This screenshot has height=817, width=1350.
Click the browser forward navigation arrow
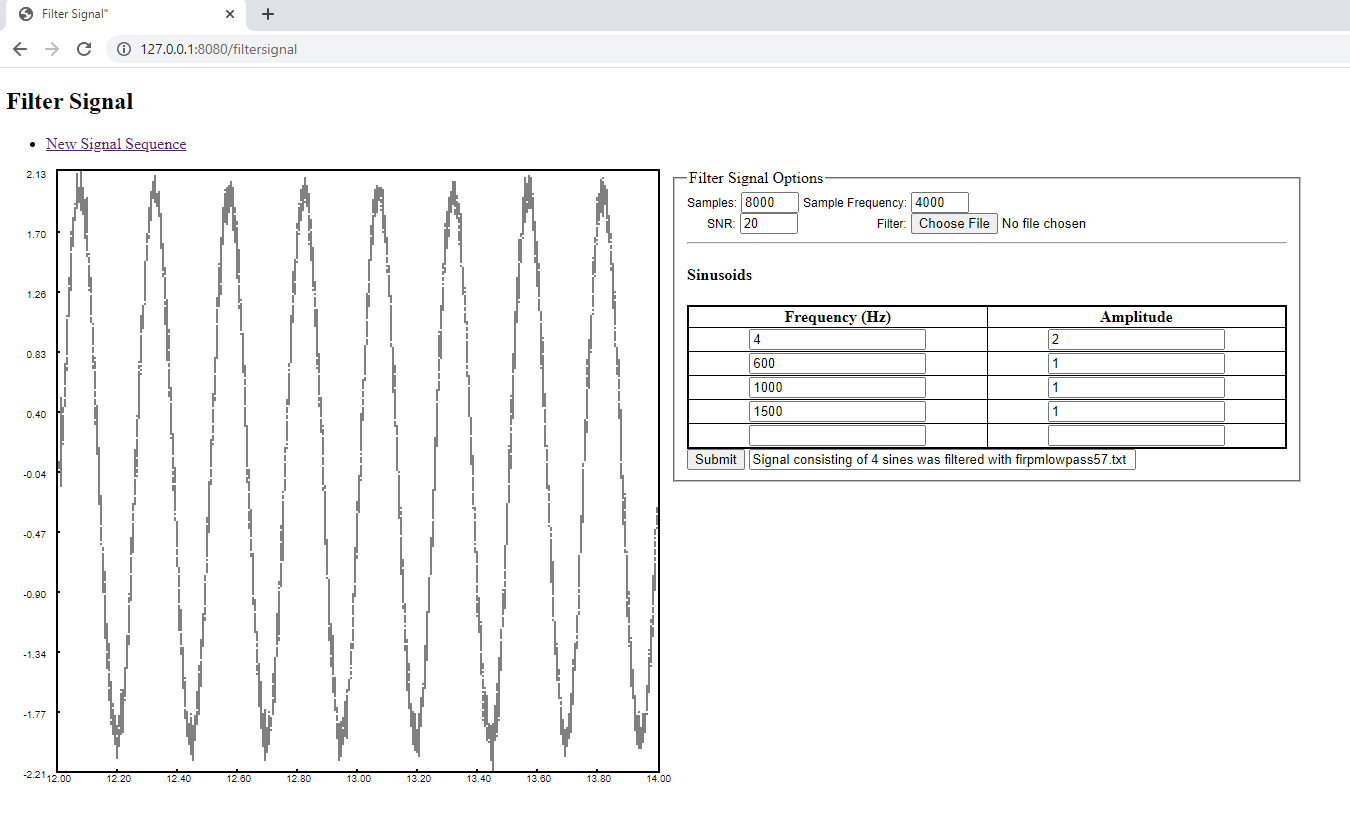pos(52,47)
